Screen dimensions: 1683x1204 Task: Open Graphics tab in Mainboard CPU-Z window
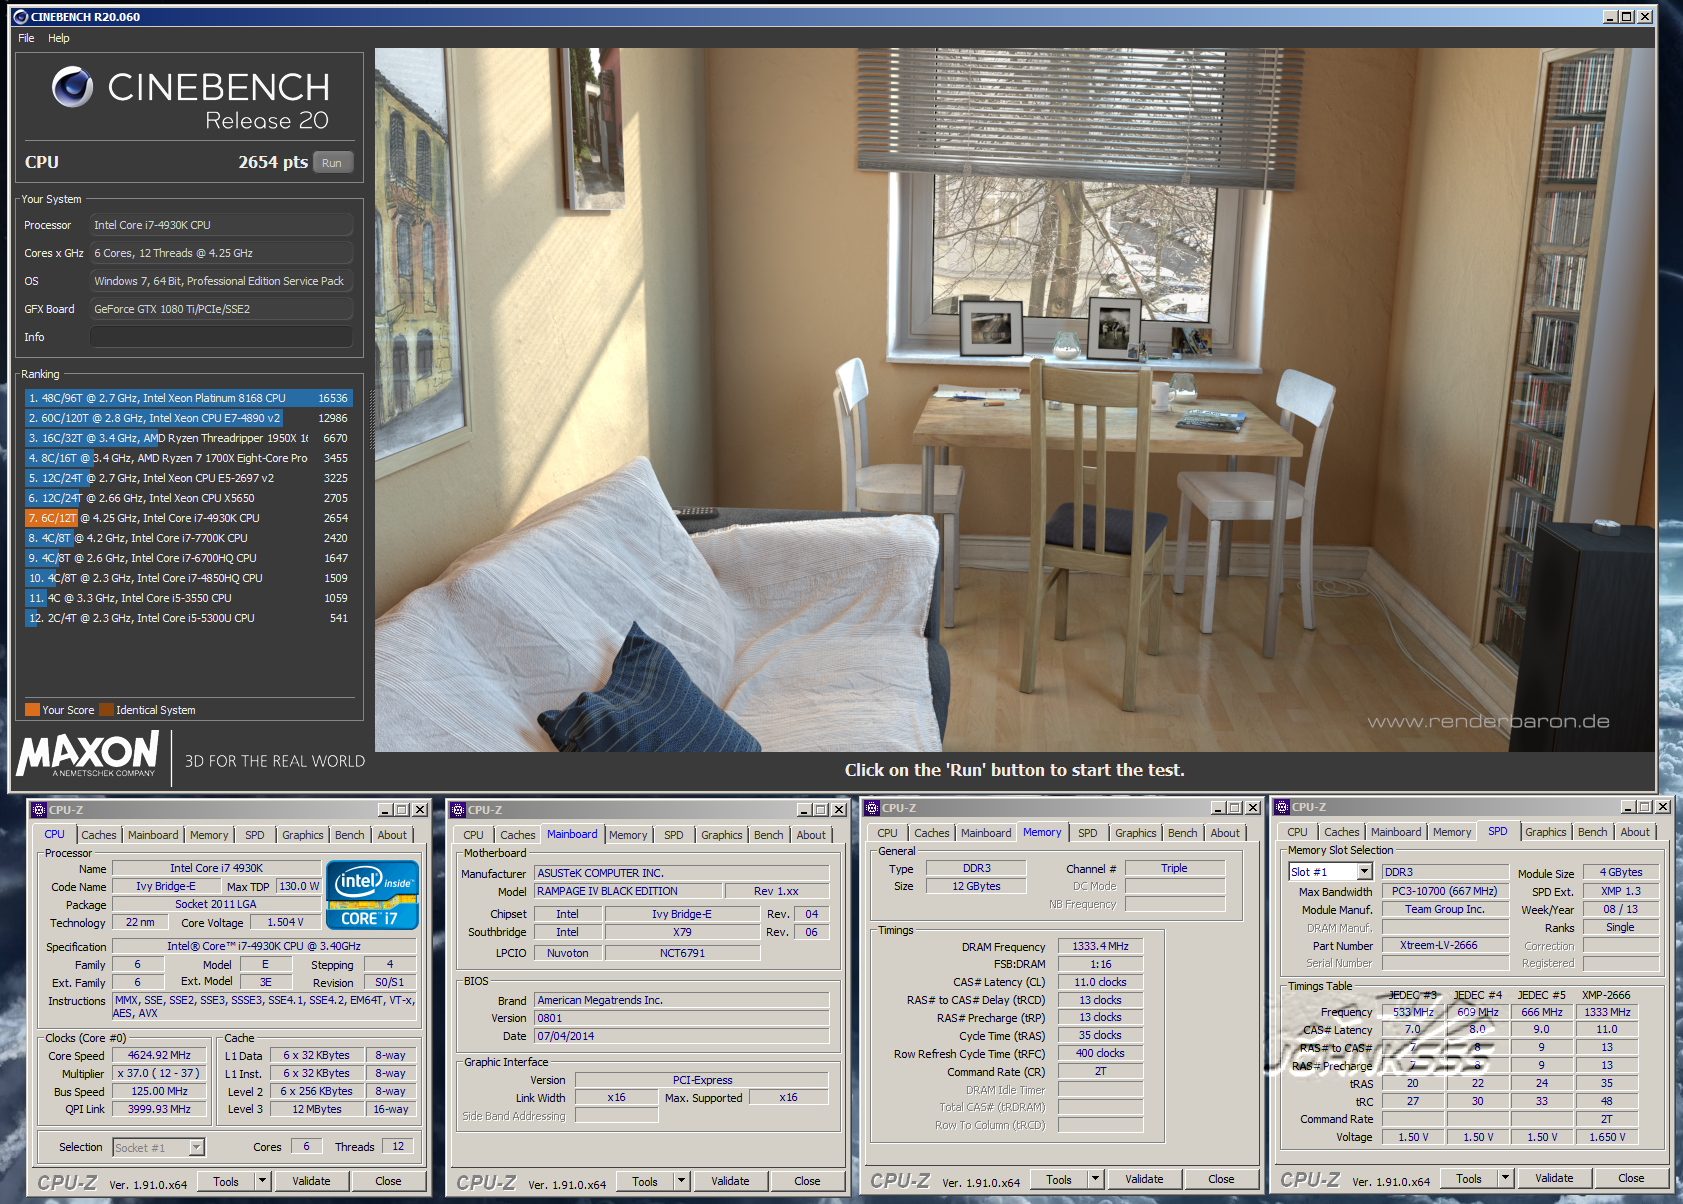[x=721, y=835]
